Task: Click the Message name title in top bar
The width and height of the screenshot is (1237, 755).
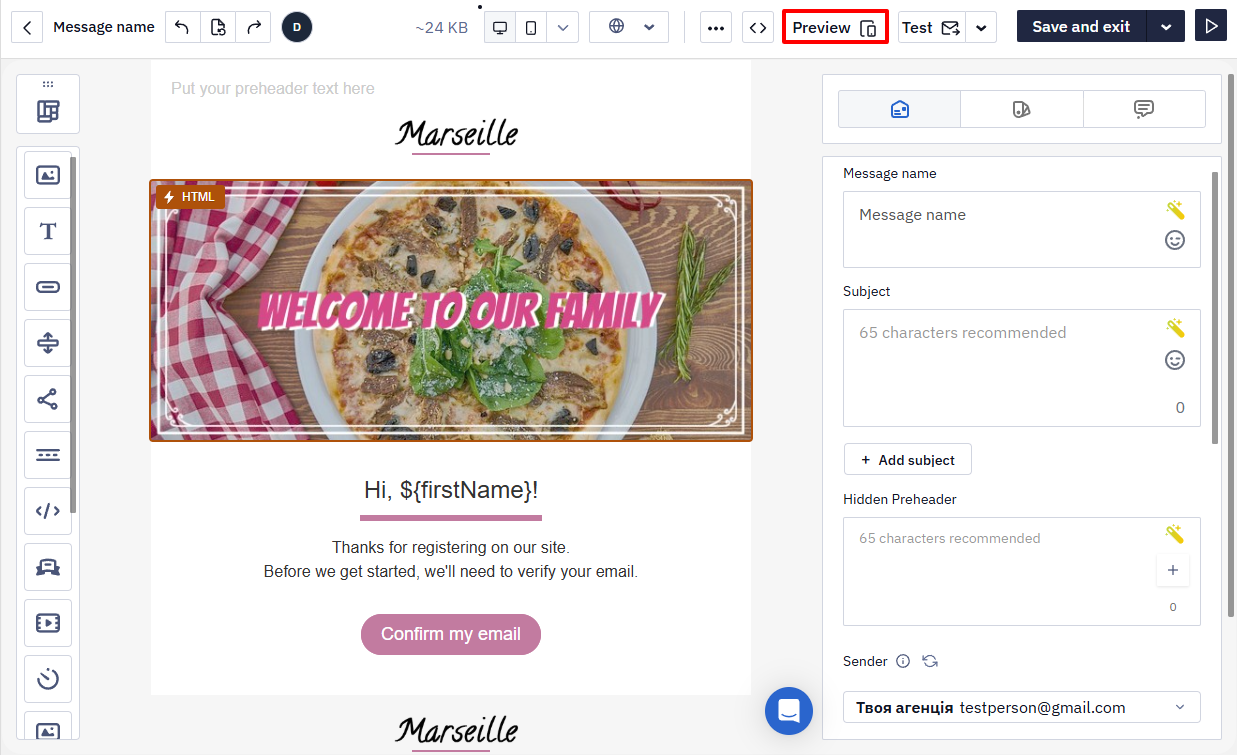Action: point(104,27)
